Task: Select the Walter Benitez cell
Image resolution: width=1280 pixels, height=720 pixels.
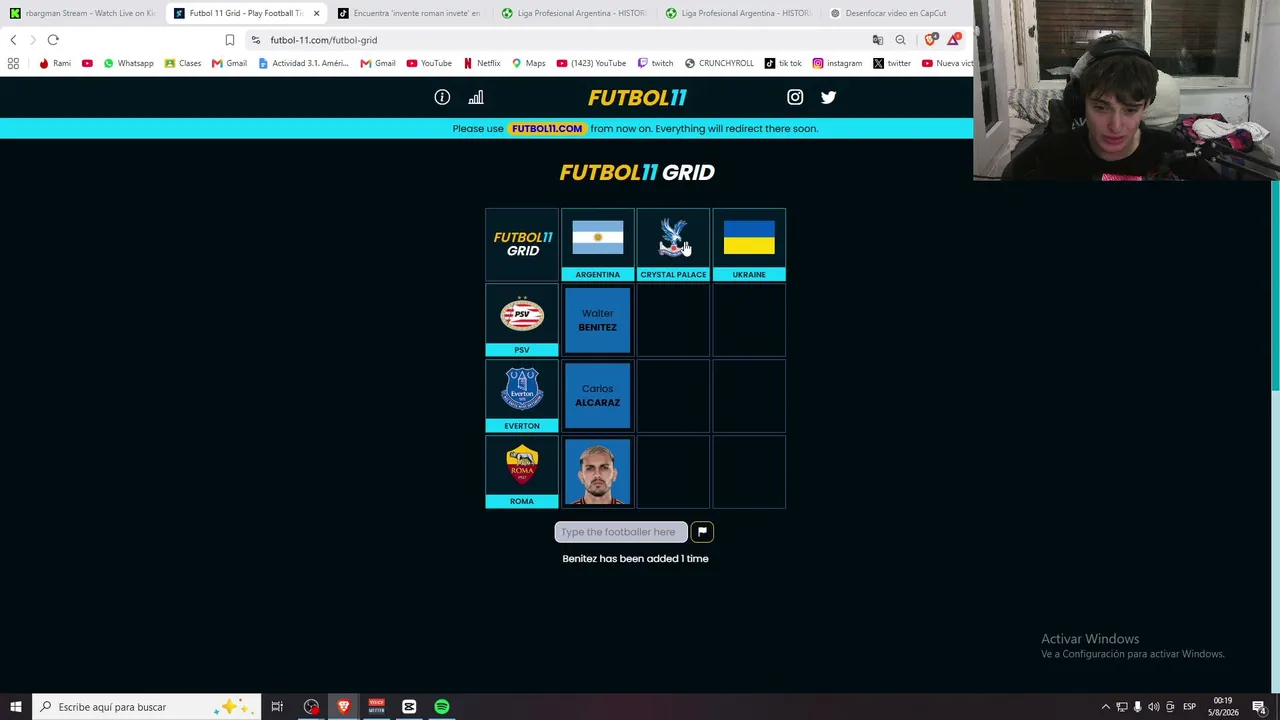Action: coord(598,320)
